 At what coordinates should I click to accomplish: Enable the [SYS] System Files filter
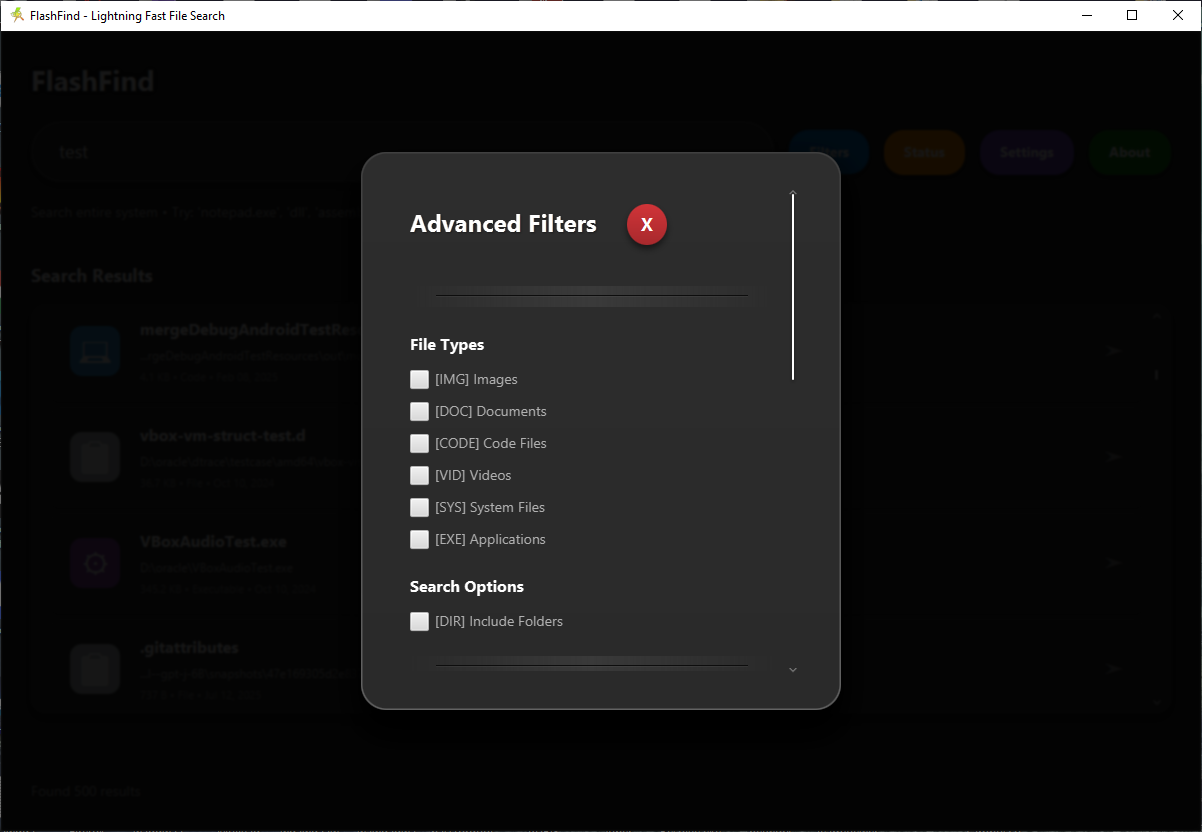(x=419, y=508)
